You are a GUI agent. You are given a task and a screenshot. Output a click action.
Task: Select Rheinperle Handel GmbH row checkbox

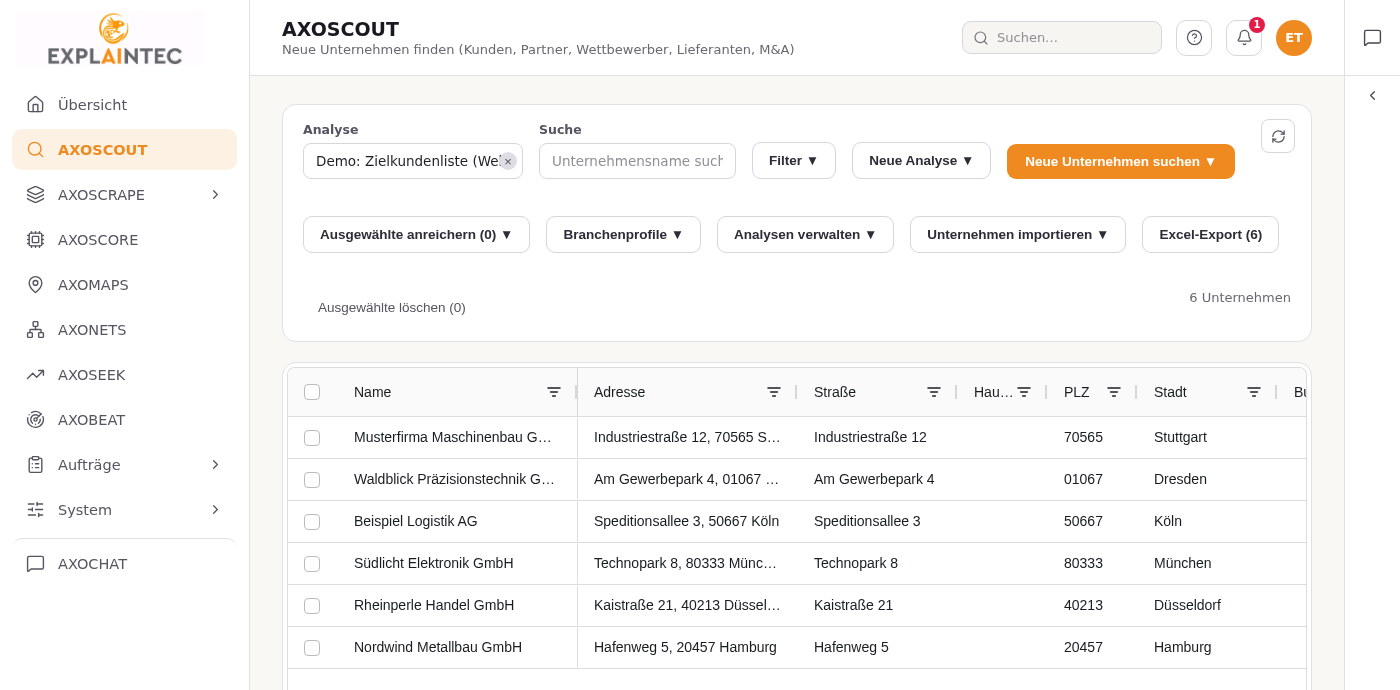tap(312, 606)
